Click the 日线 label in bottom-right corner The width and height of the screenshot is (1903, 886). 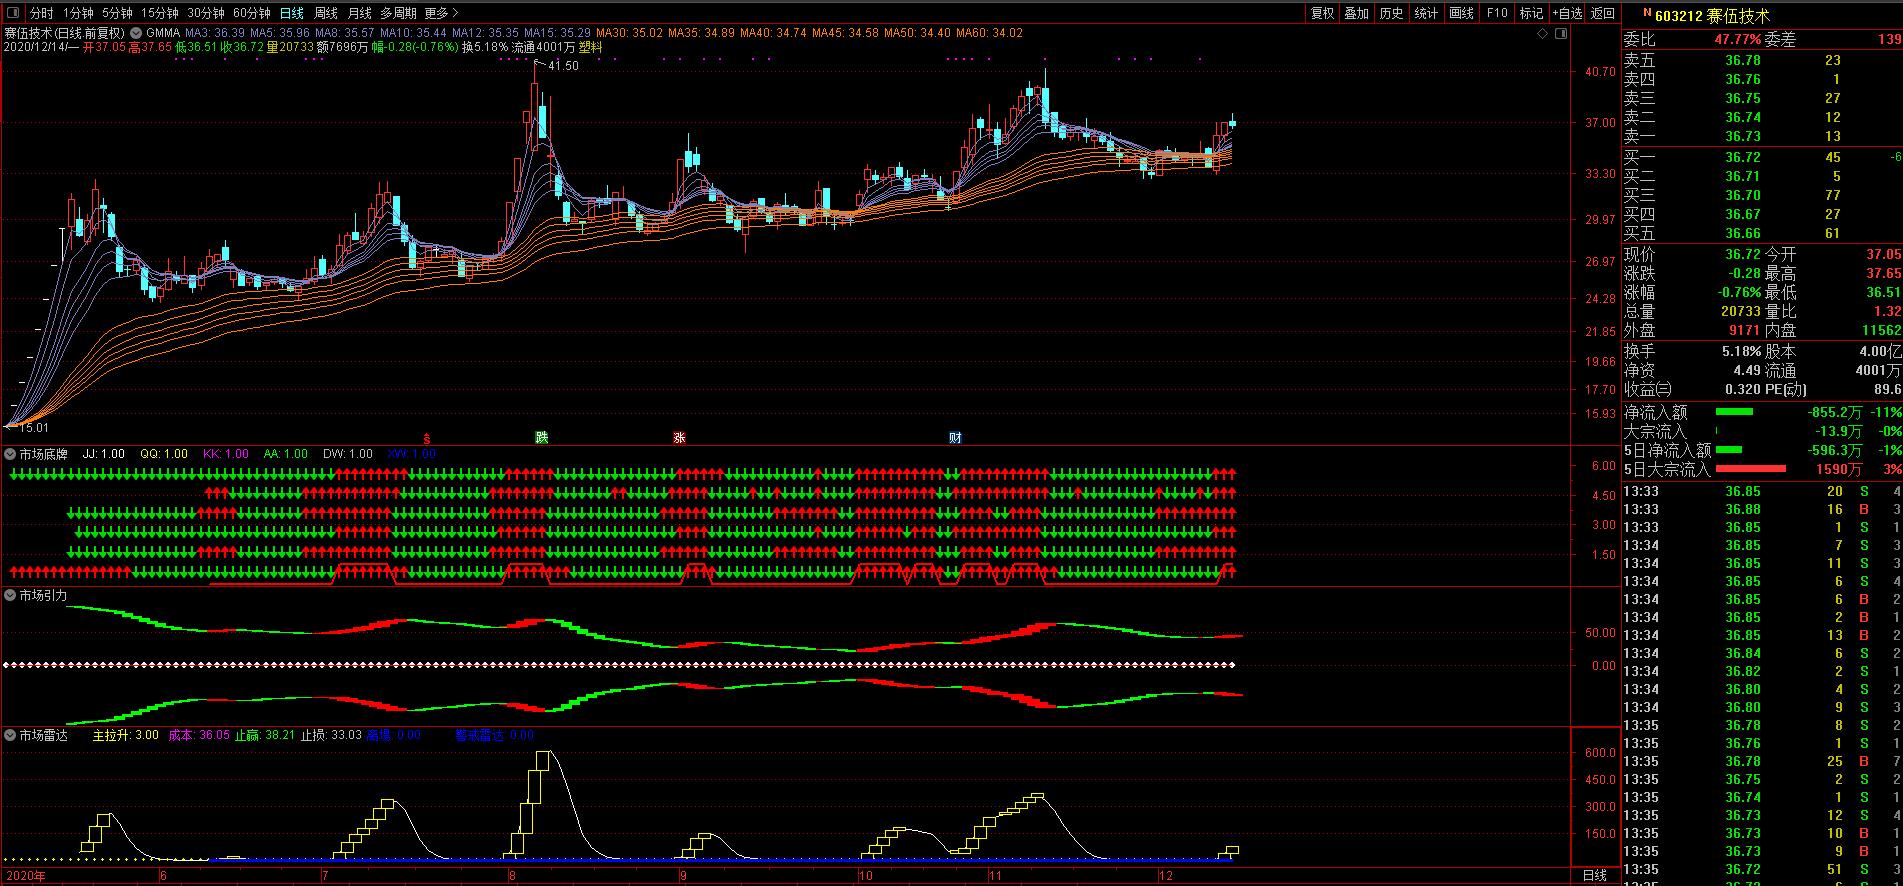pyautogui.click(x=1594, y=876)
